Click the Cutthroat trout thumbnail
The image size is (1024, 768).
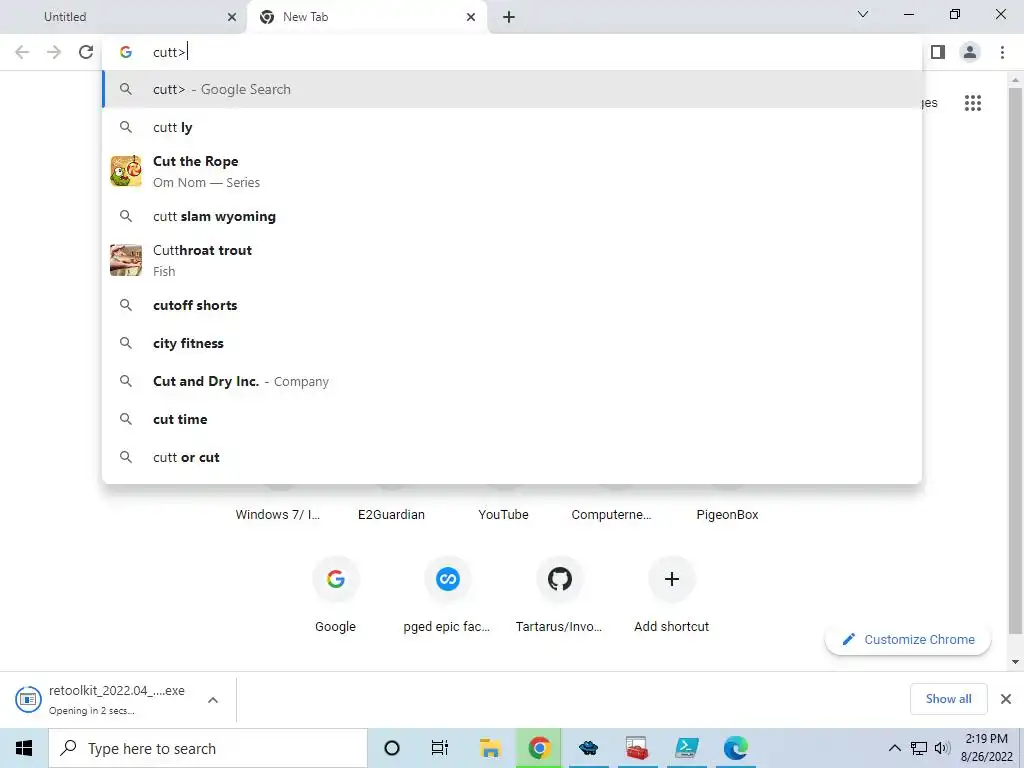pos(126,260)
